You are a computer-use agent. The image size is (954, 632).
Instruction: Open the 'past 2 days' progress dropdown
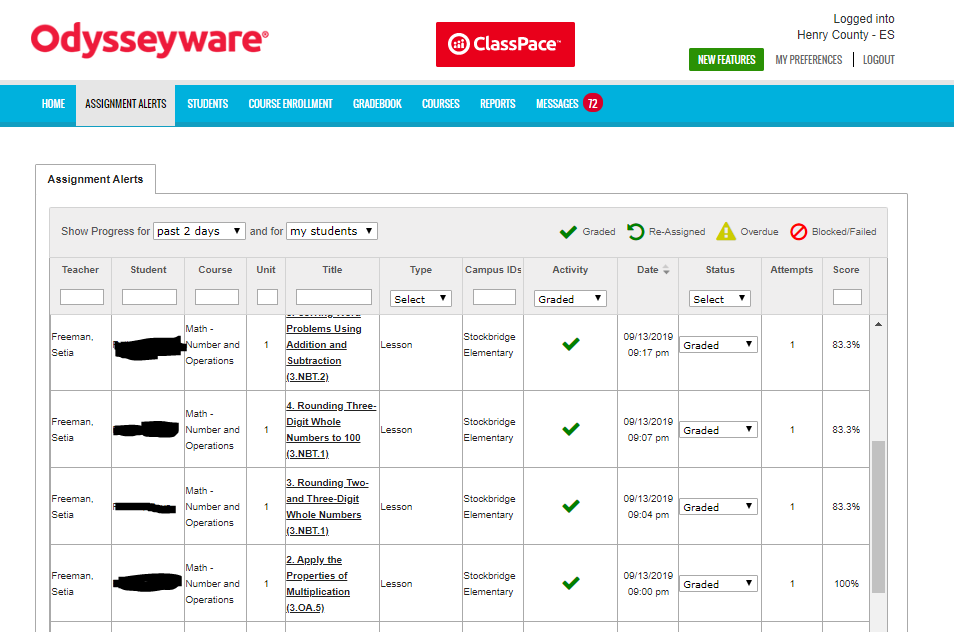point(200,231)
